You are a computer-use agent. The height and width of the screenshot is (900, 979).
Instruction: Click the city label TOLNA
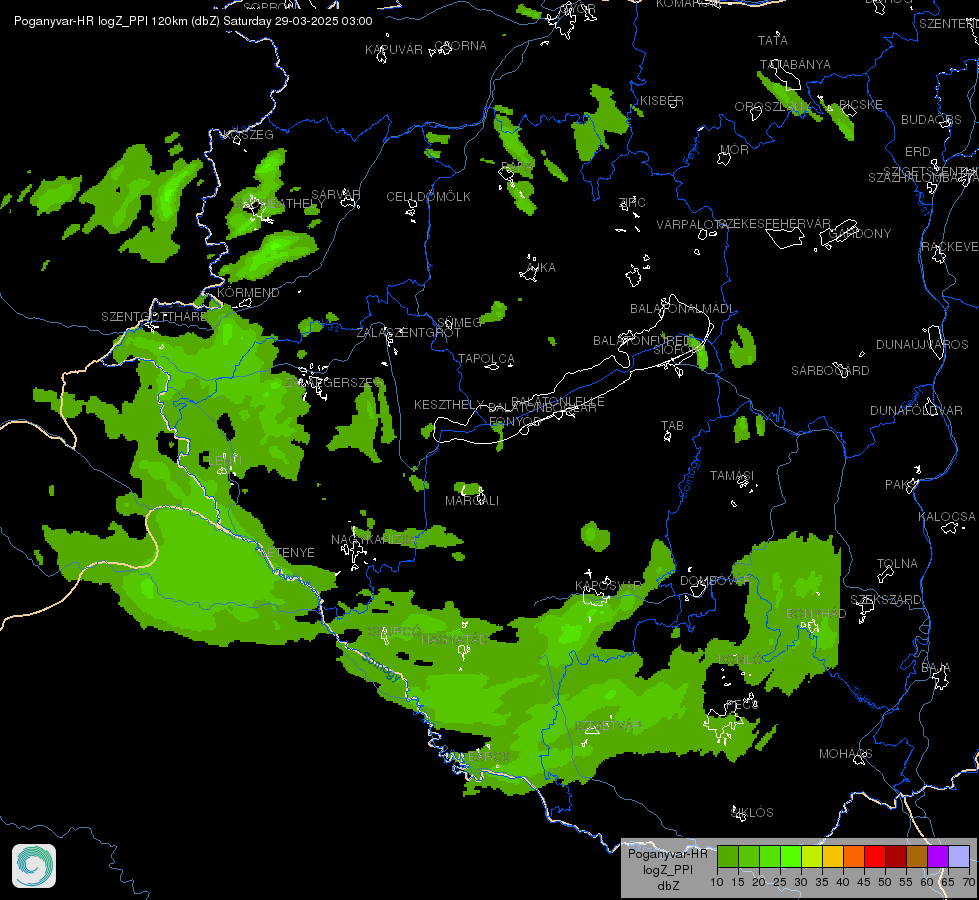pyautogui.click(x=897, y=563)
